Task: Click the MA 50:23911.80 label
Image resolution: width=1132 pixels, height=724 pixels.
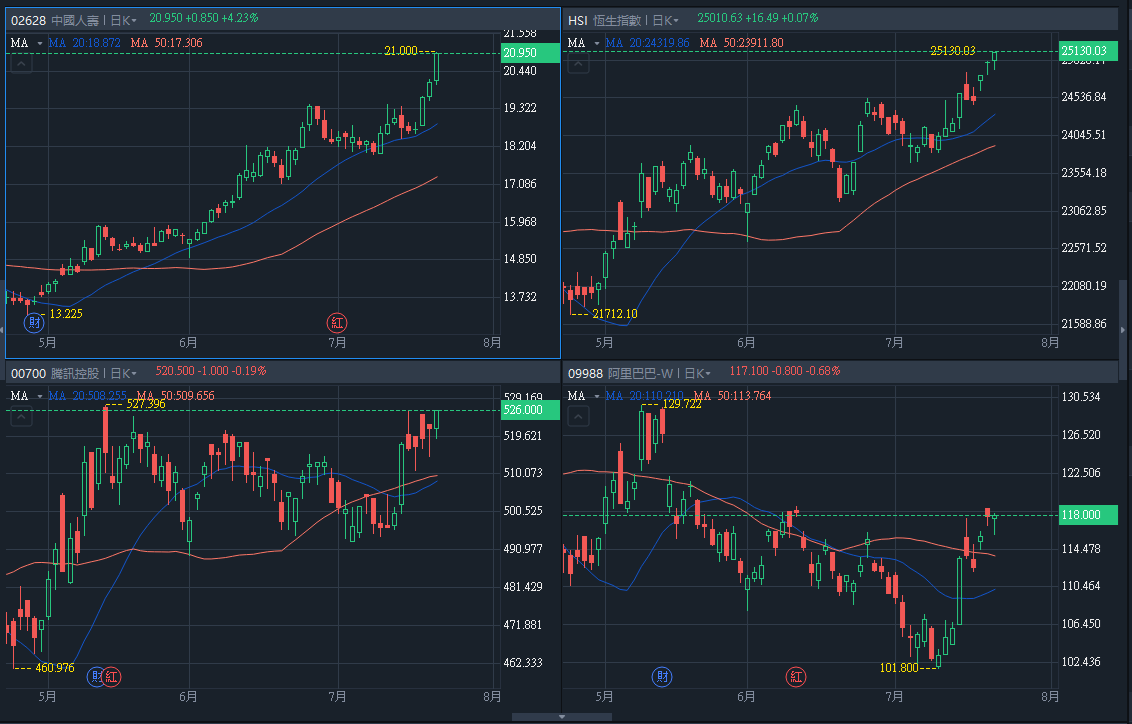Action: tap(741, 43)
